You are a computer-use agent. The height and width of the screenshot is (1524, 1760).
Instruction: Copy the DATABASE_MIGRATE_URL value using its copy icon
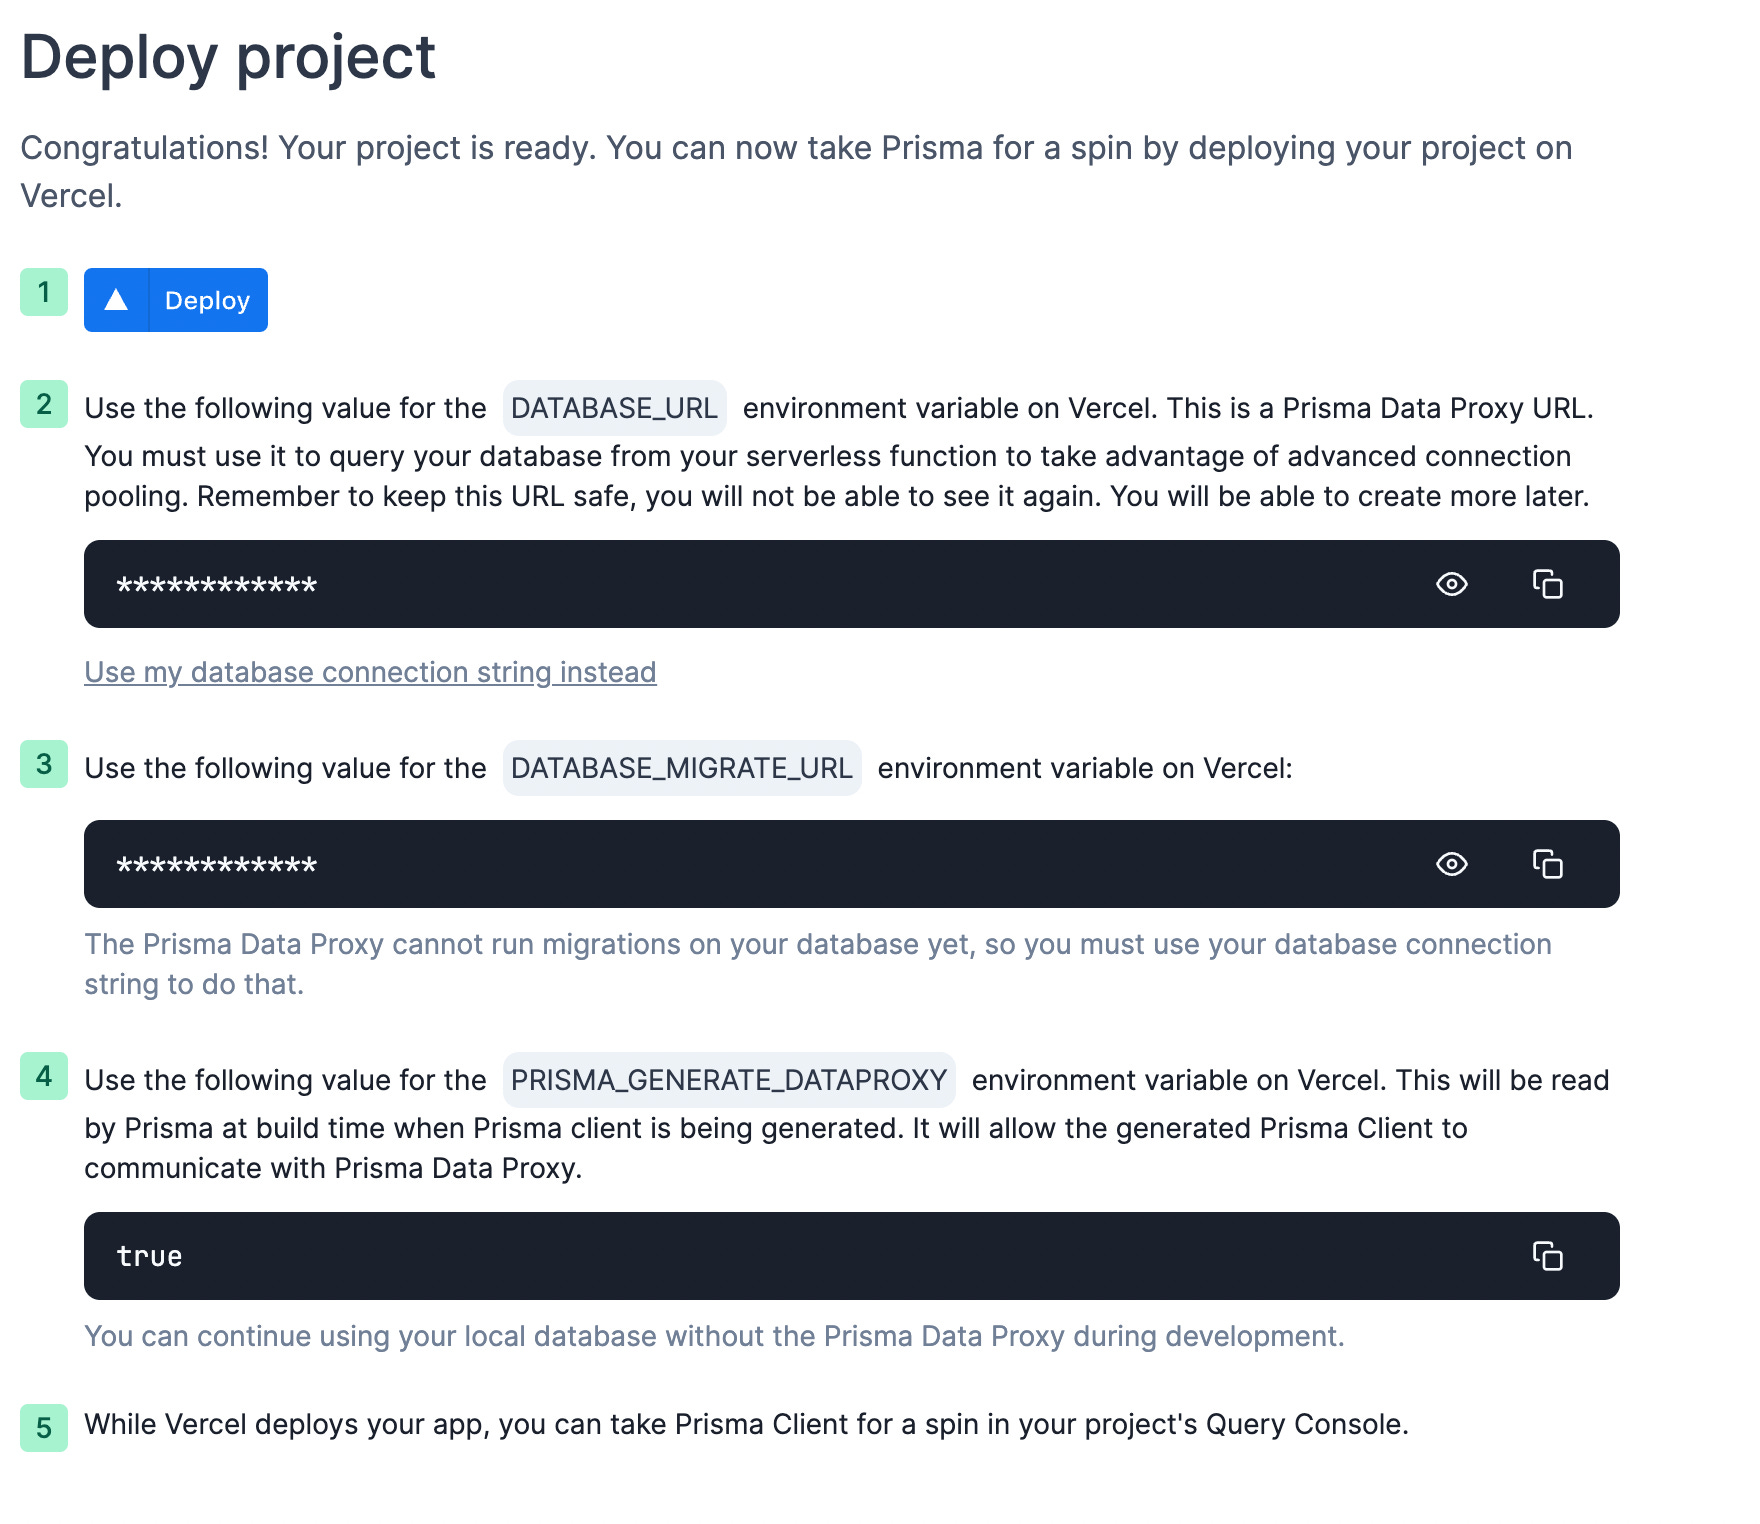[x=1548, y=864]
